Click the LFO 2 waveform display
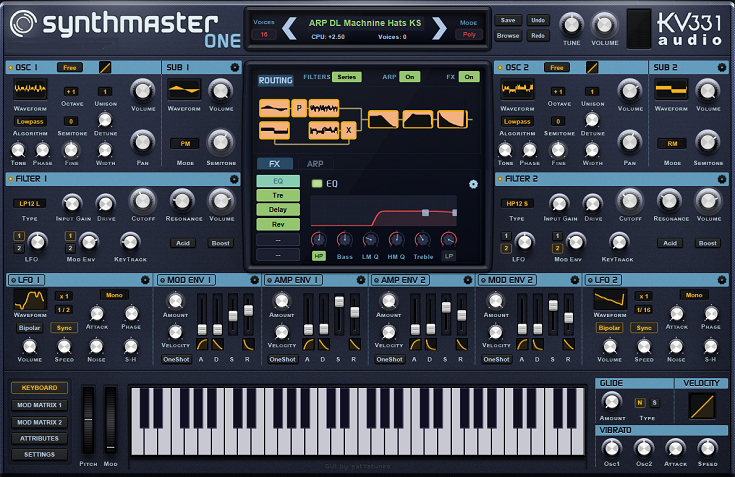The image size is (735, 477). [610, 299]
